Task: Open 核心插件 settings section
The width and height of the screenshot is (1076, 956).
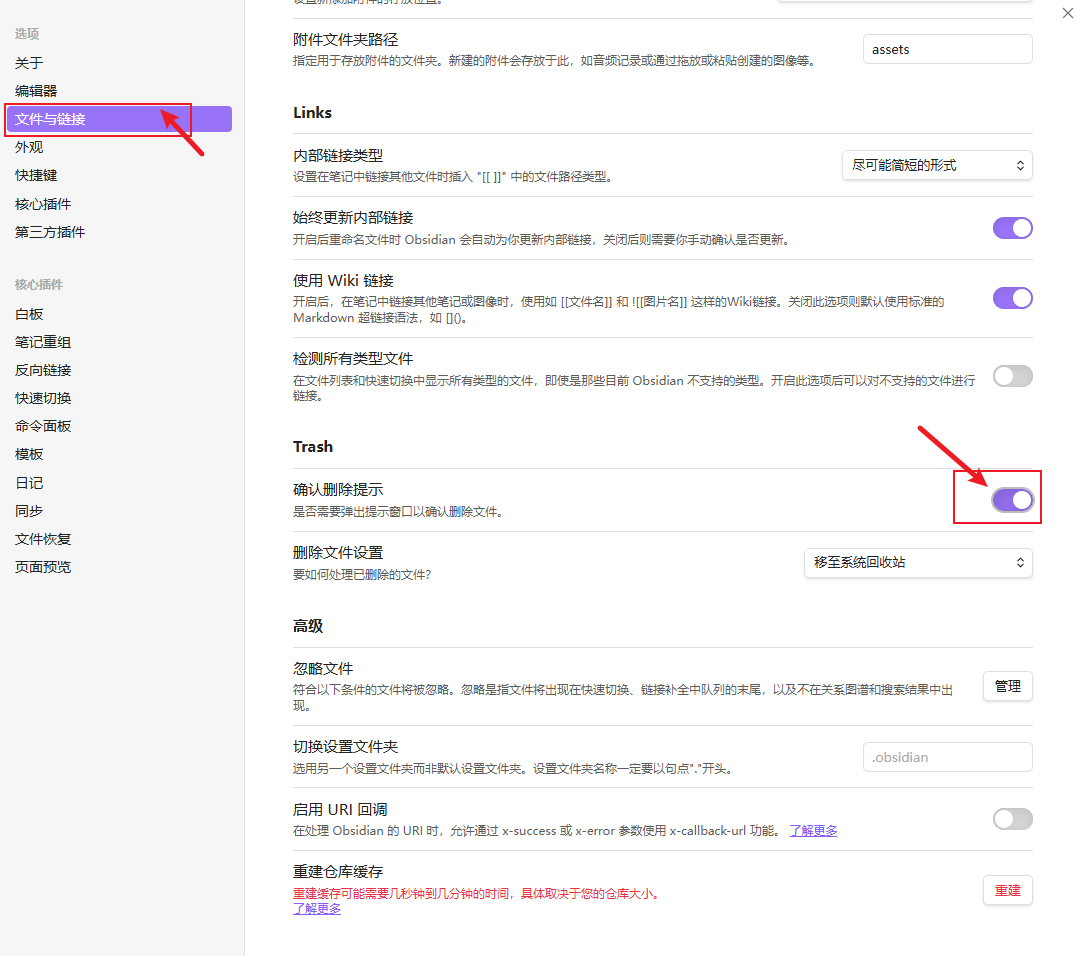Action: point(43,204)
